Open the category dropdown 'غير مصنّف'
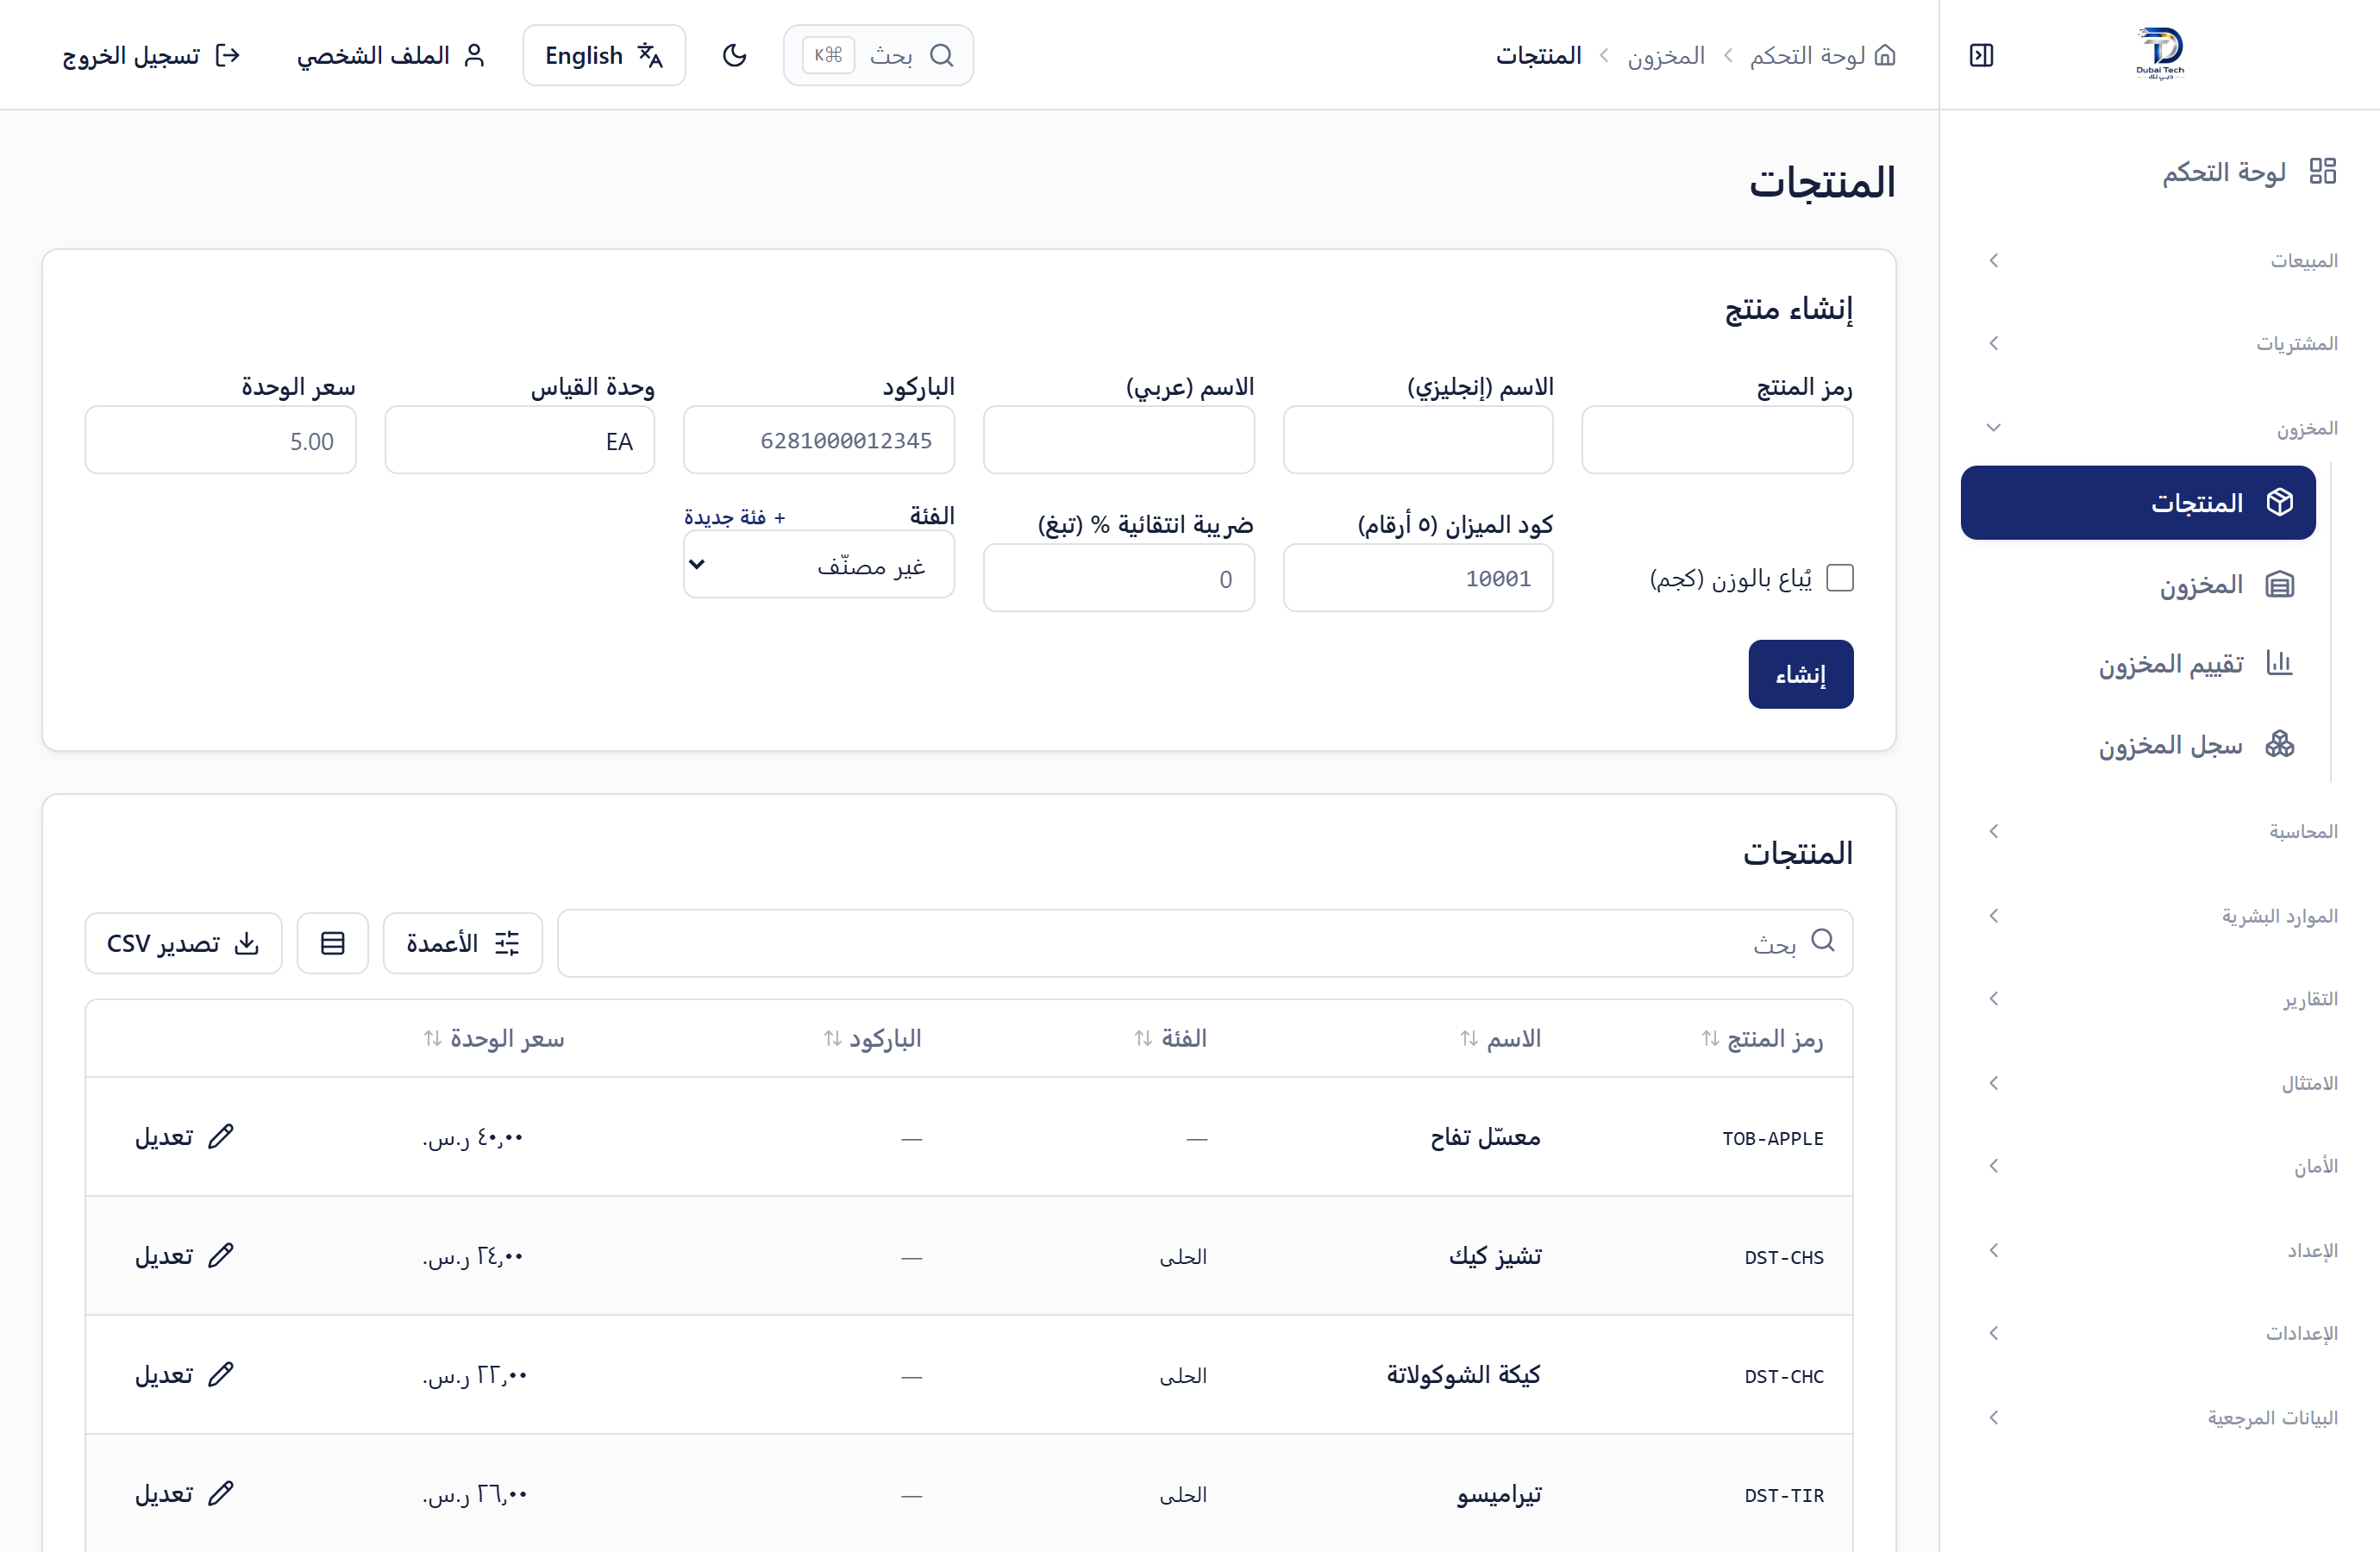Image resolution: width=2380 pixels, height=1552 pixels. pos(819,565)
